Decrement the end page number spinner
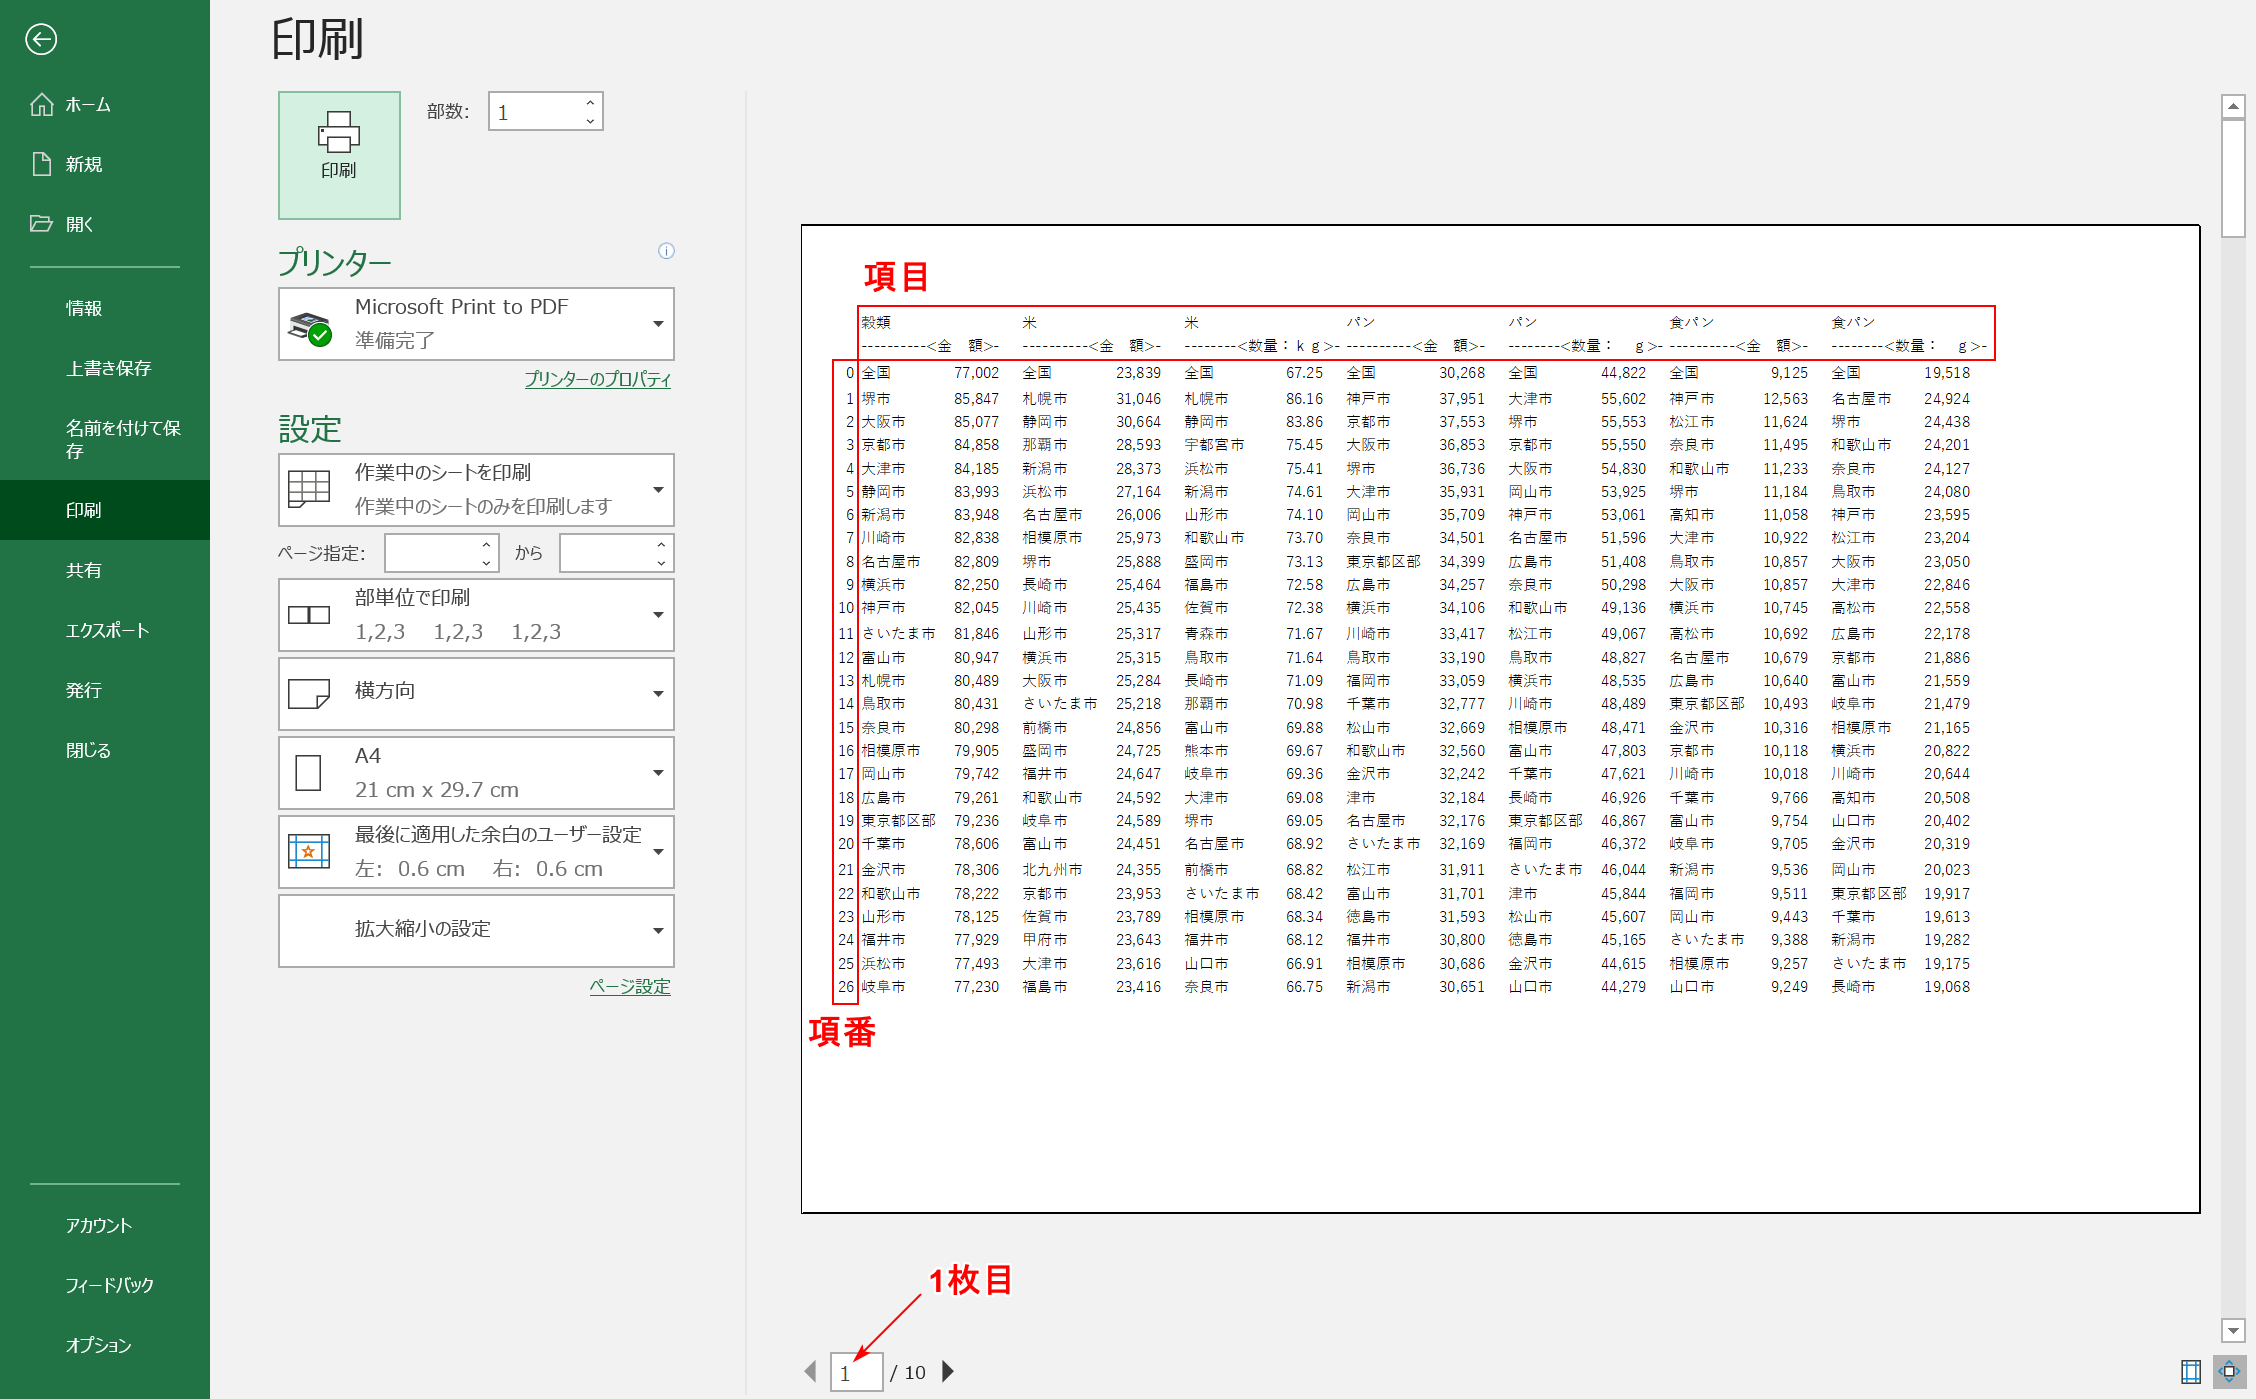The height and width of the screenshot is (1399, 2256). click(662, 562)
